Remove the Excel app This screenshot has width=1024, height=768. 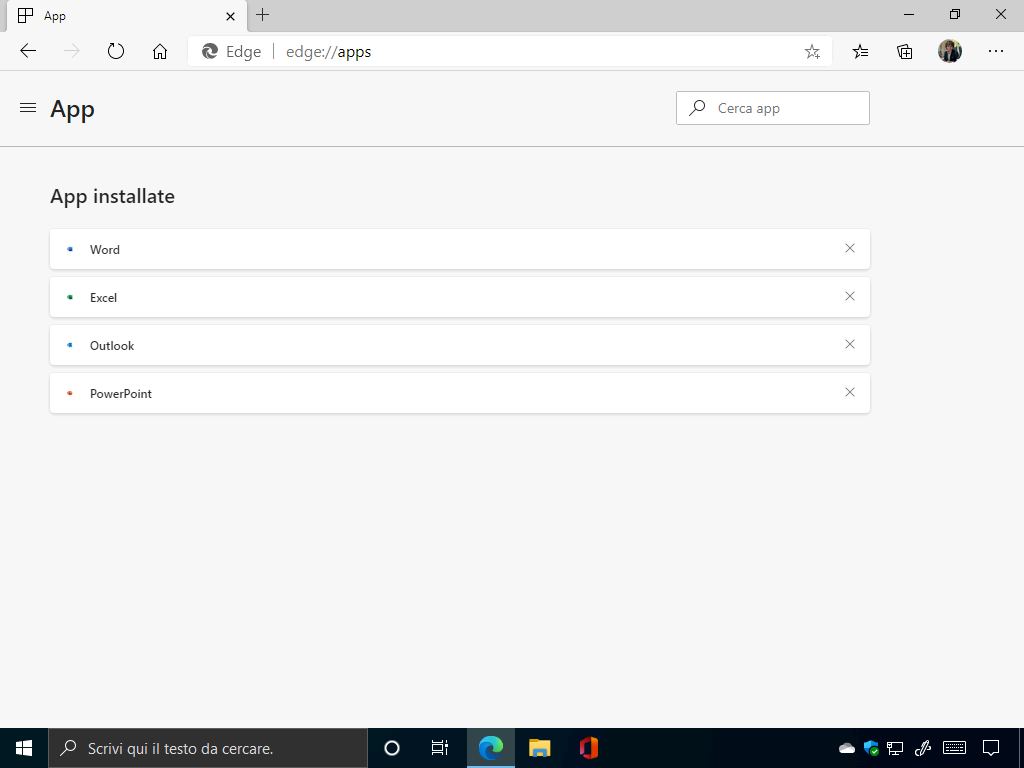(x=850, y=296)
